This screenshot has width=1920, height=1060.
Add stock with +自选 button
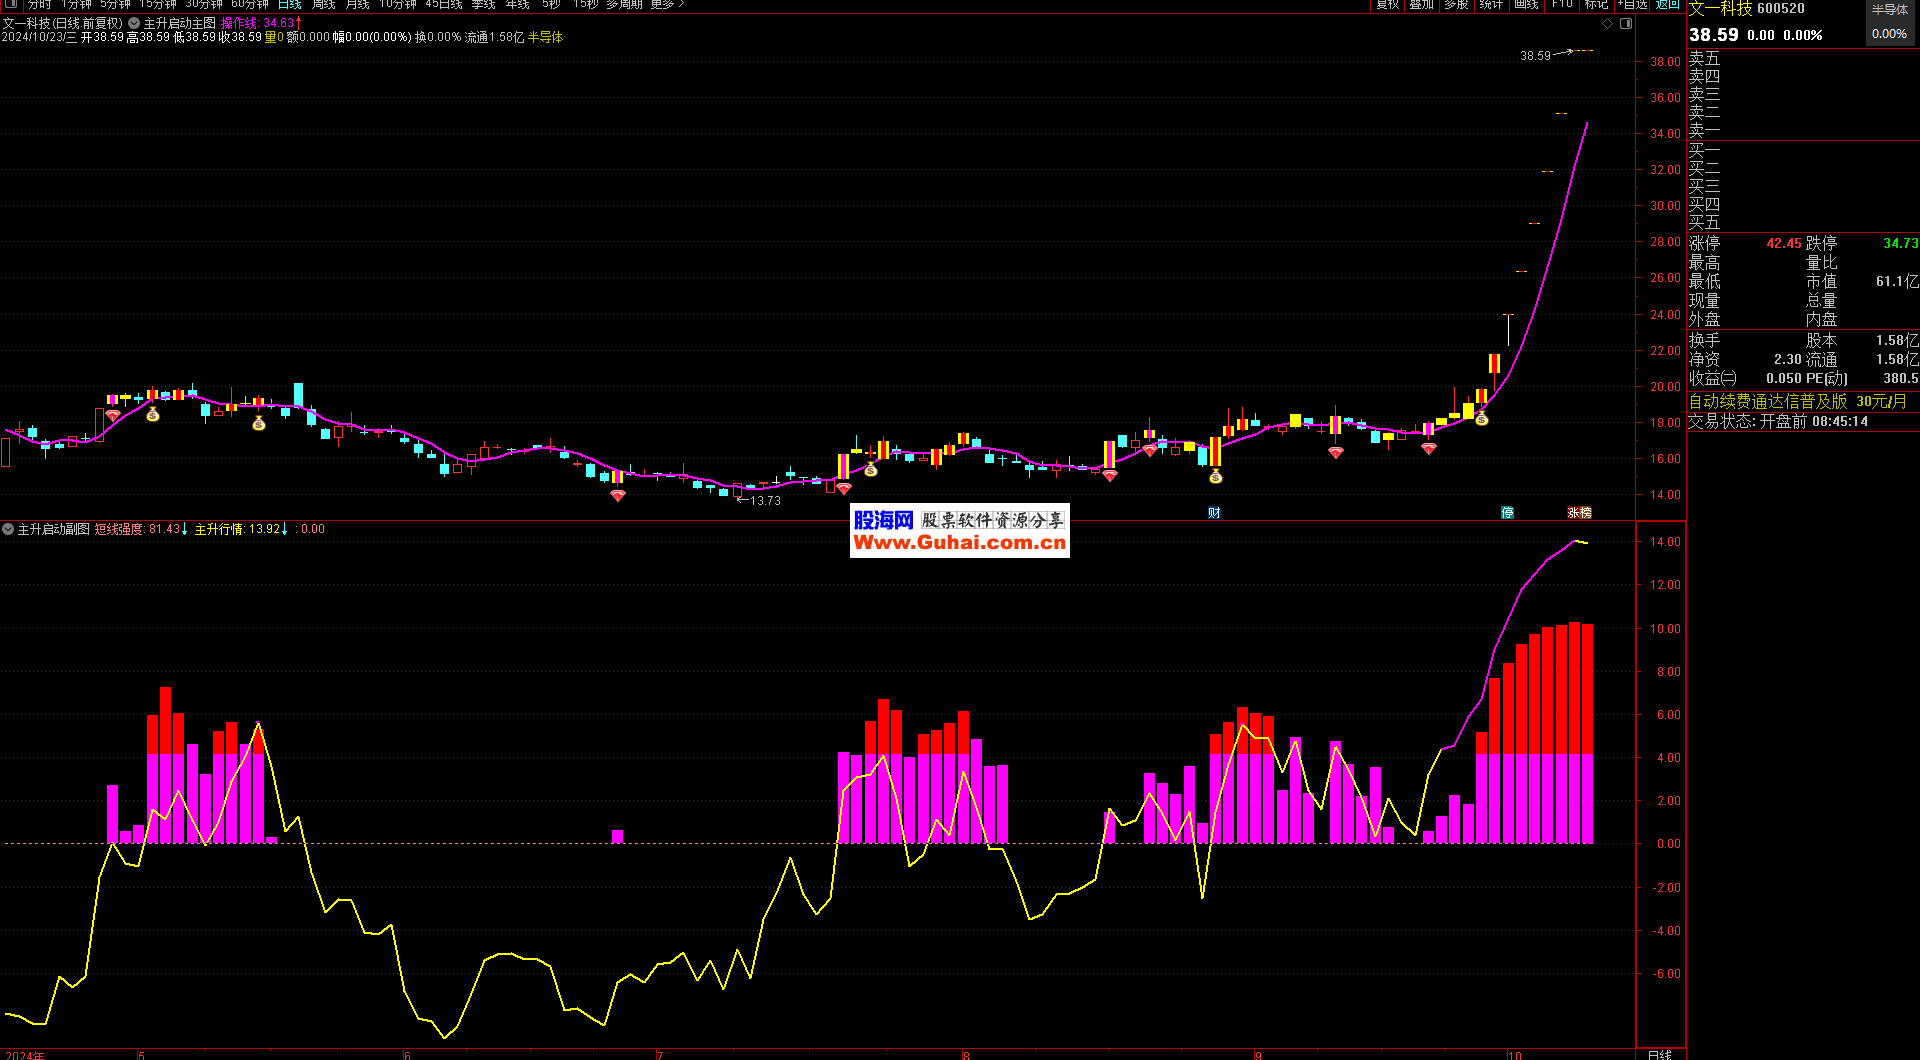point(1631,5)
